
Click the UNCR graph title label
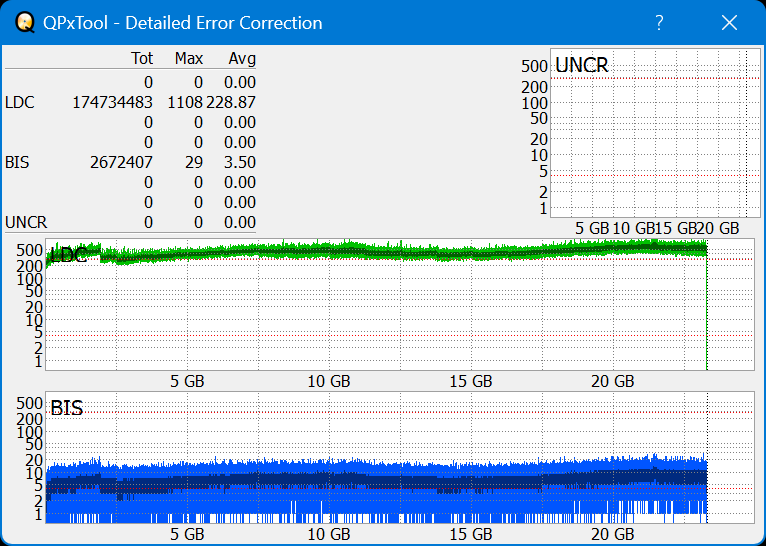pos(582,65)
